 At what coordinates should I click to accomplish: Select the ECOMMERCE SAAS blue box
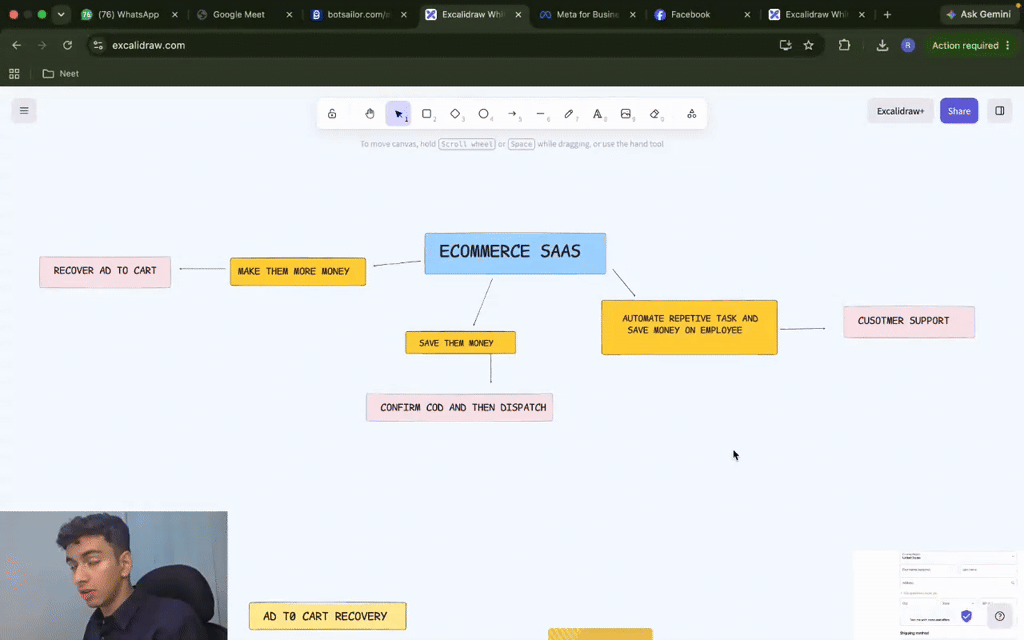pyautogui.click(x=515, y=253)
